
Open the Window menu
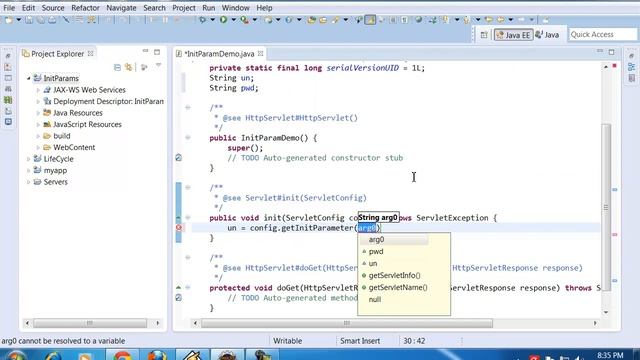tap(236, 8)
